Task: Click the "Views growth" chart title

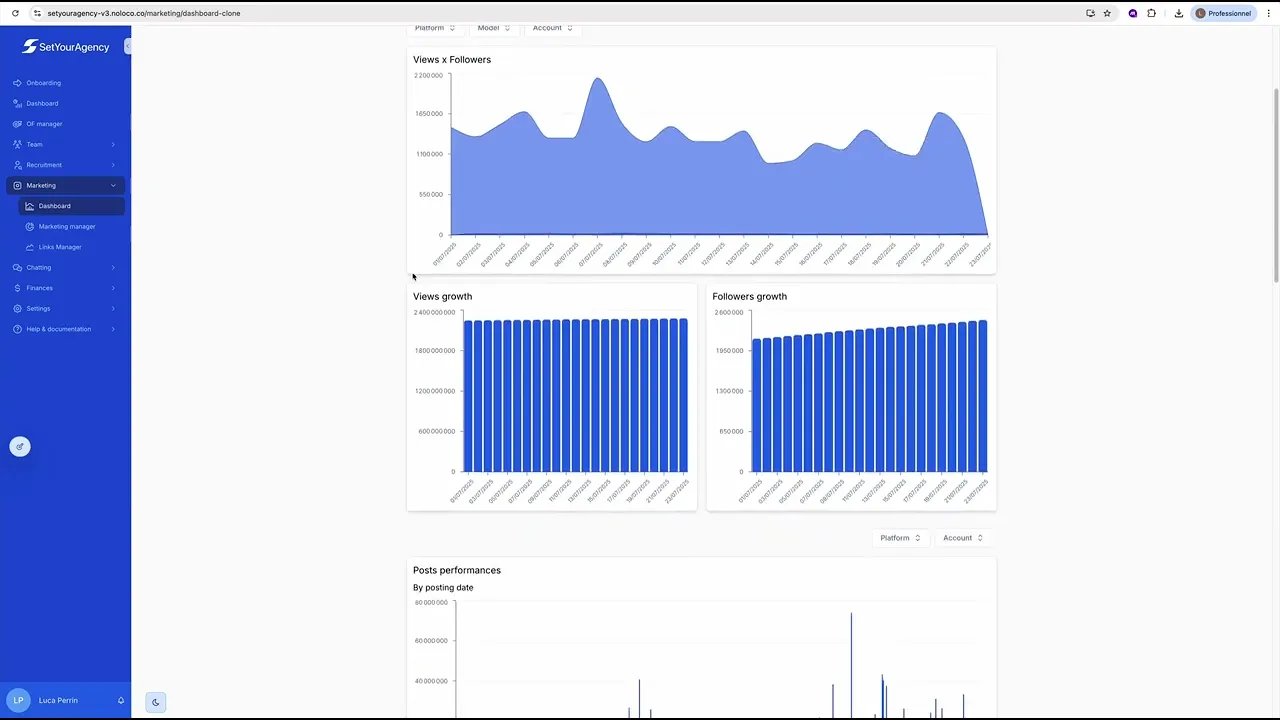Action: tap(442, 297)
